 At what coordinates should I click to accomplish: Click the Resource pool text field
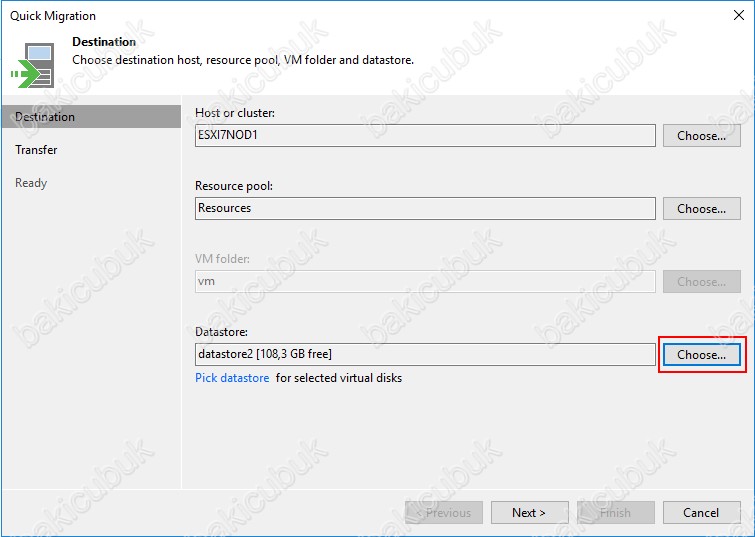(425, 209)
